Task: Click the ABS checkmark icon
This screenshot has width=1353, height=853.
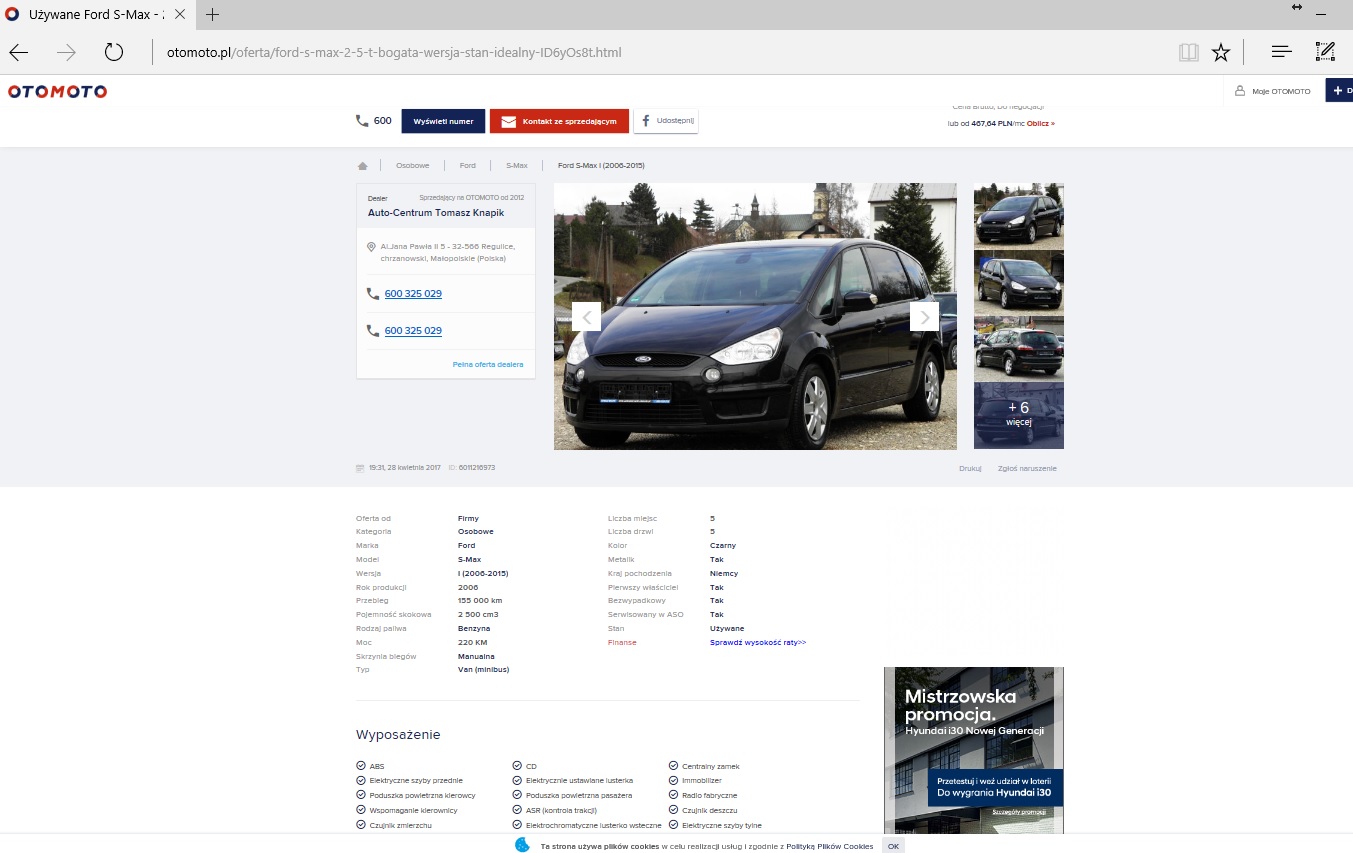Action: 361,766
